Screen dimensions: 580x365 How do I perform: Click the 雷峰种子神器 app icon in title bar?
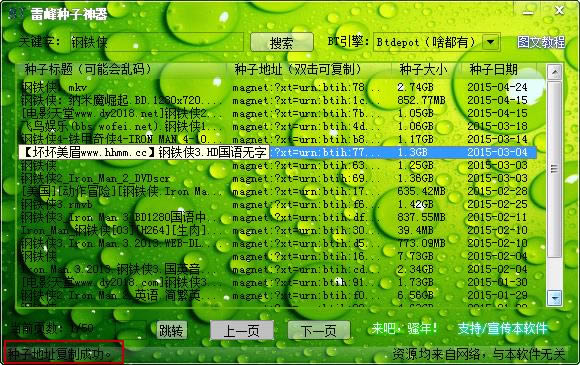pyautogui.click(x=16, y=14)
